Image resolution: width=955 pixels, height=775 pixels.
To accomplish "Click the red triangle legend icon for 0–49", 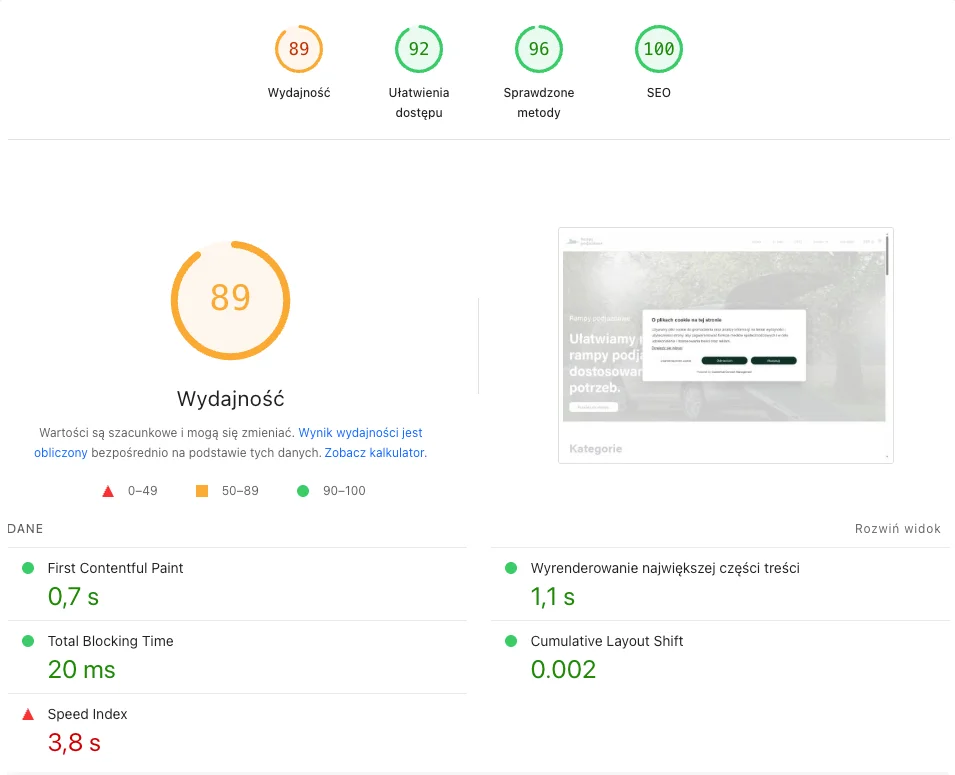I will click(x=108, y=491).
